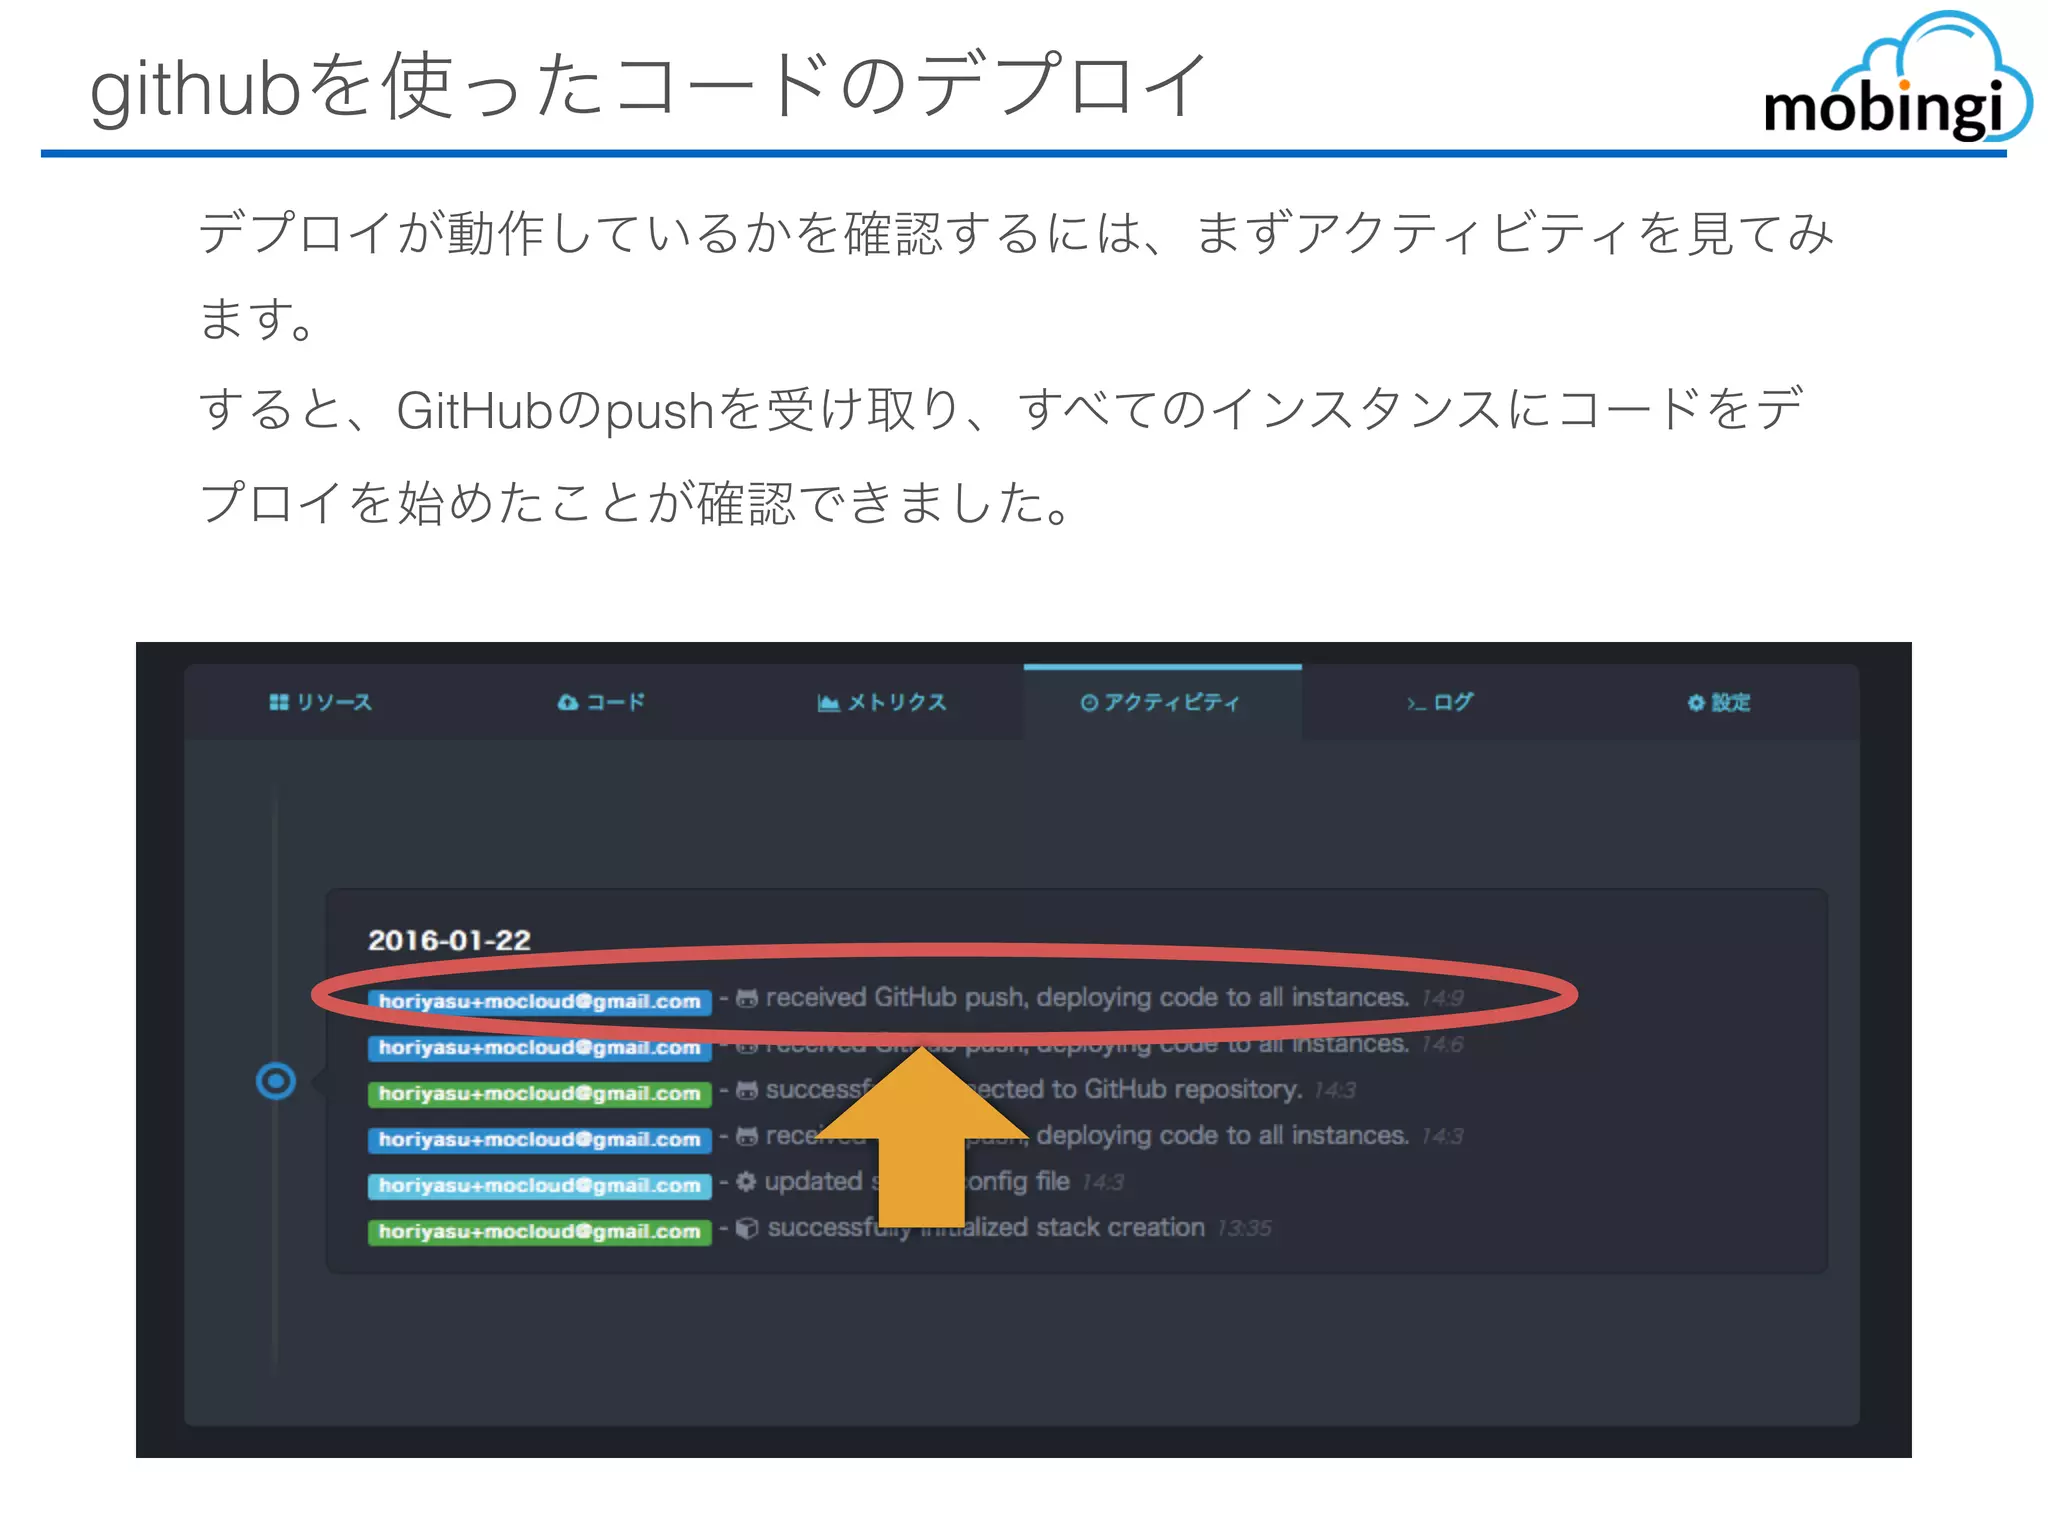Open the メトリクス tab

[x=882, y=702]
